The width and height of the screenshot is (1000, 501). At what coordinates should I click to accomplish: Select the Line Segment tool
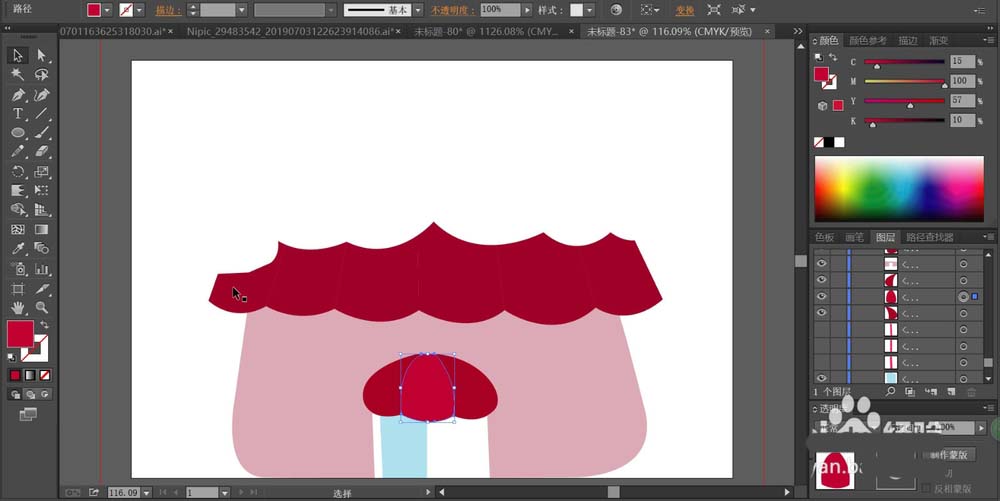click(x=41, y=113)
